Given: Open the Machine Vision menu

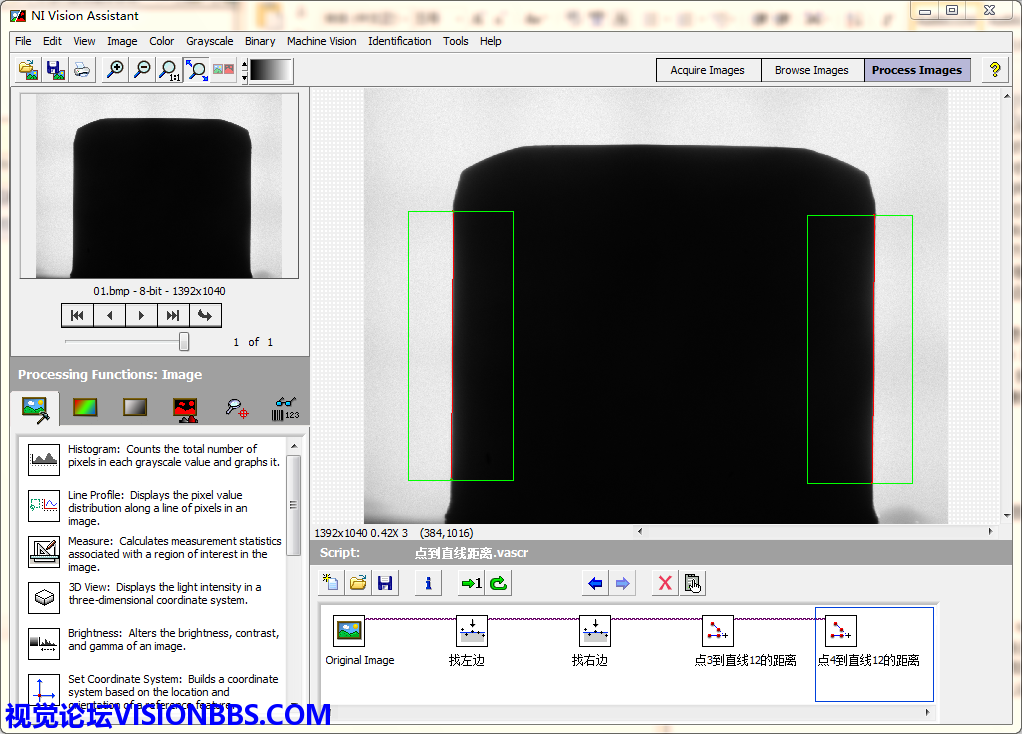Looking at the screenshot, I should coord(321,41).
